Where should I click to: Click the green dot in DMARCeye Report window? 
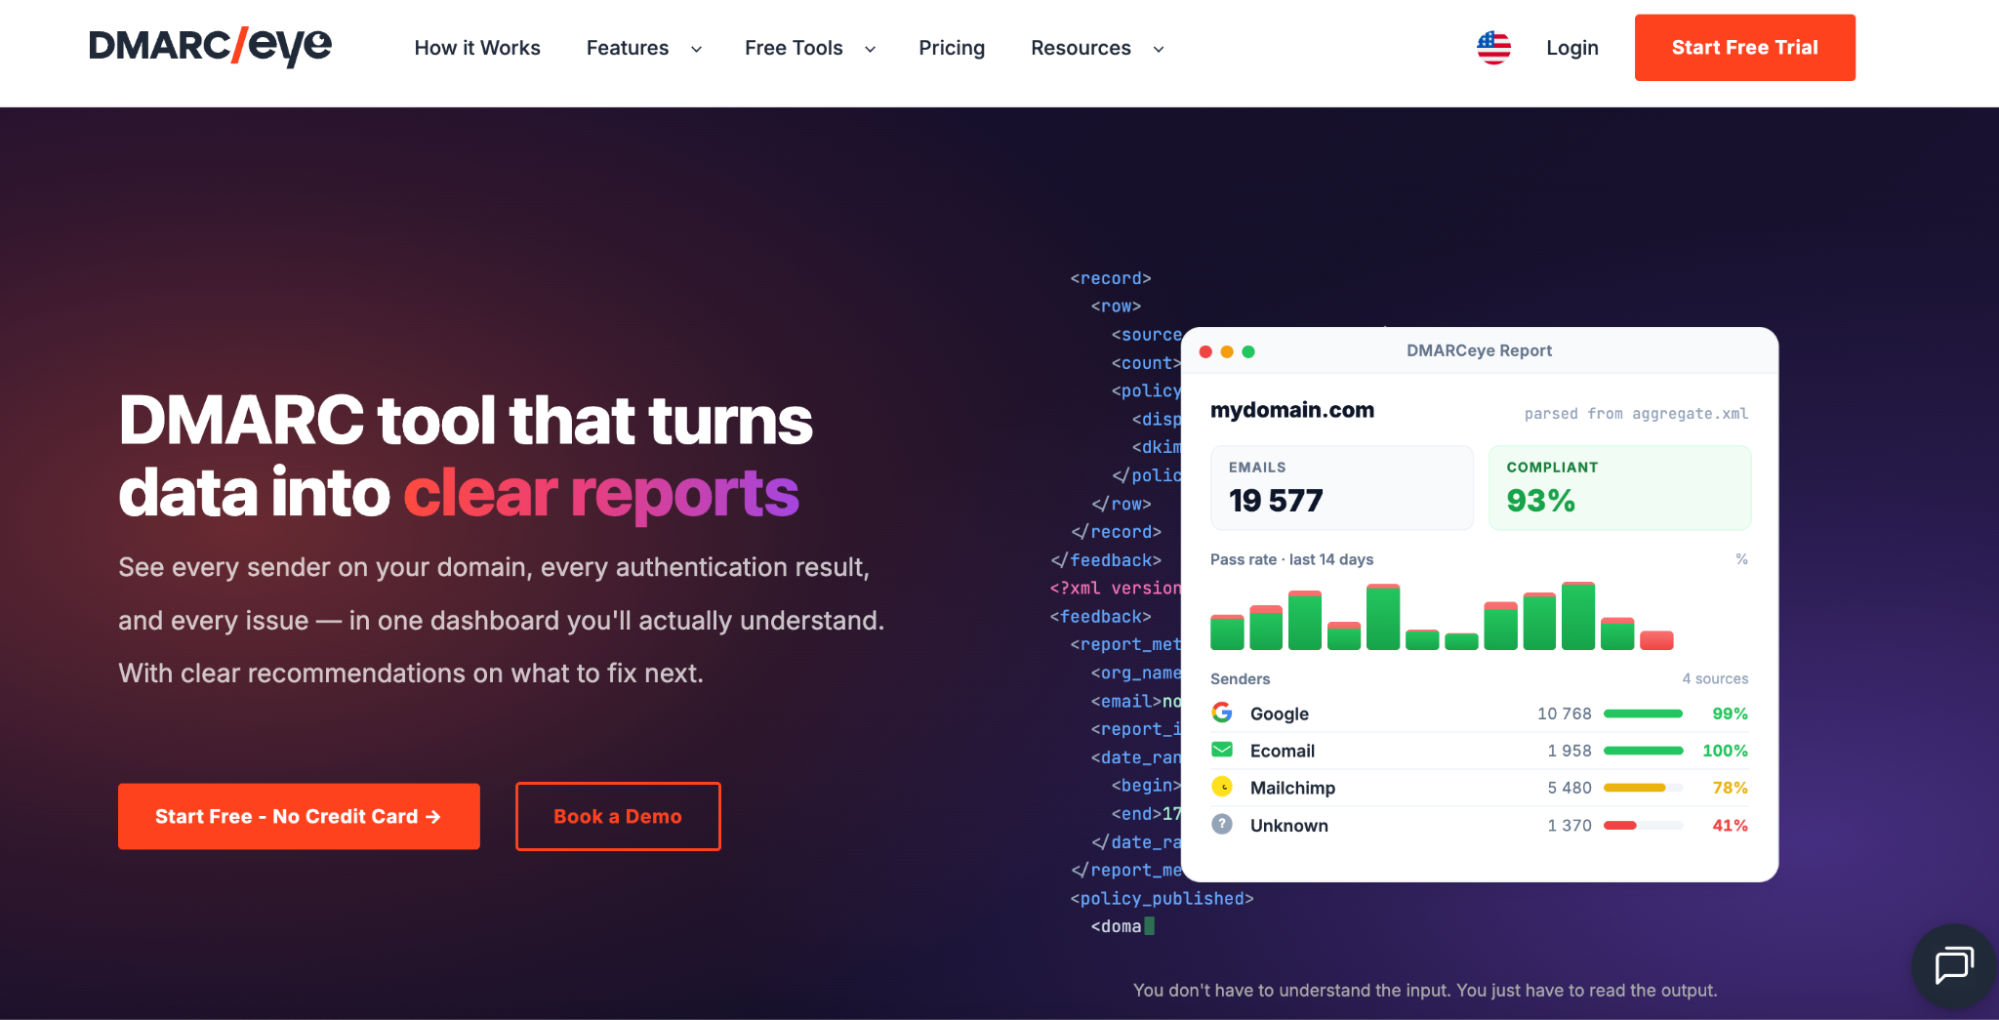pos(1248,351)
